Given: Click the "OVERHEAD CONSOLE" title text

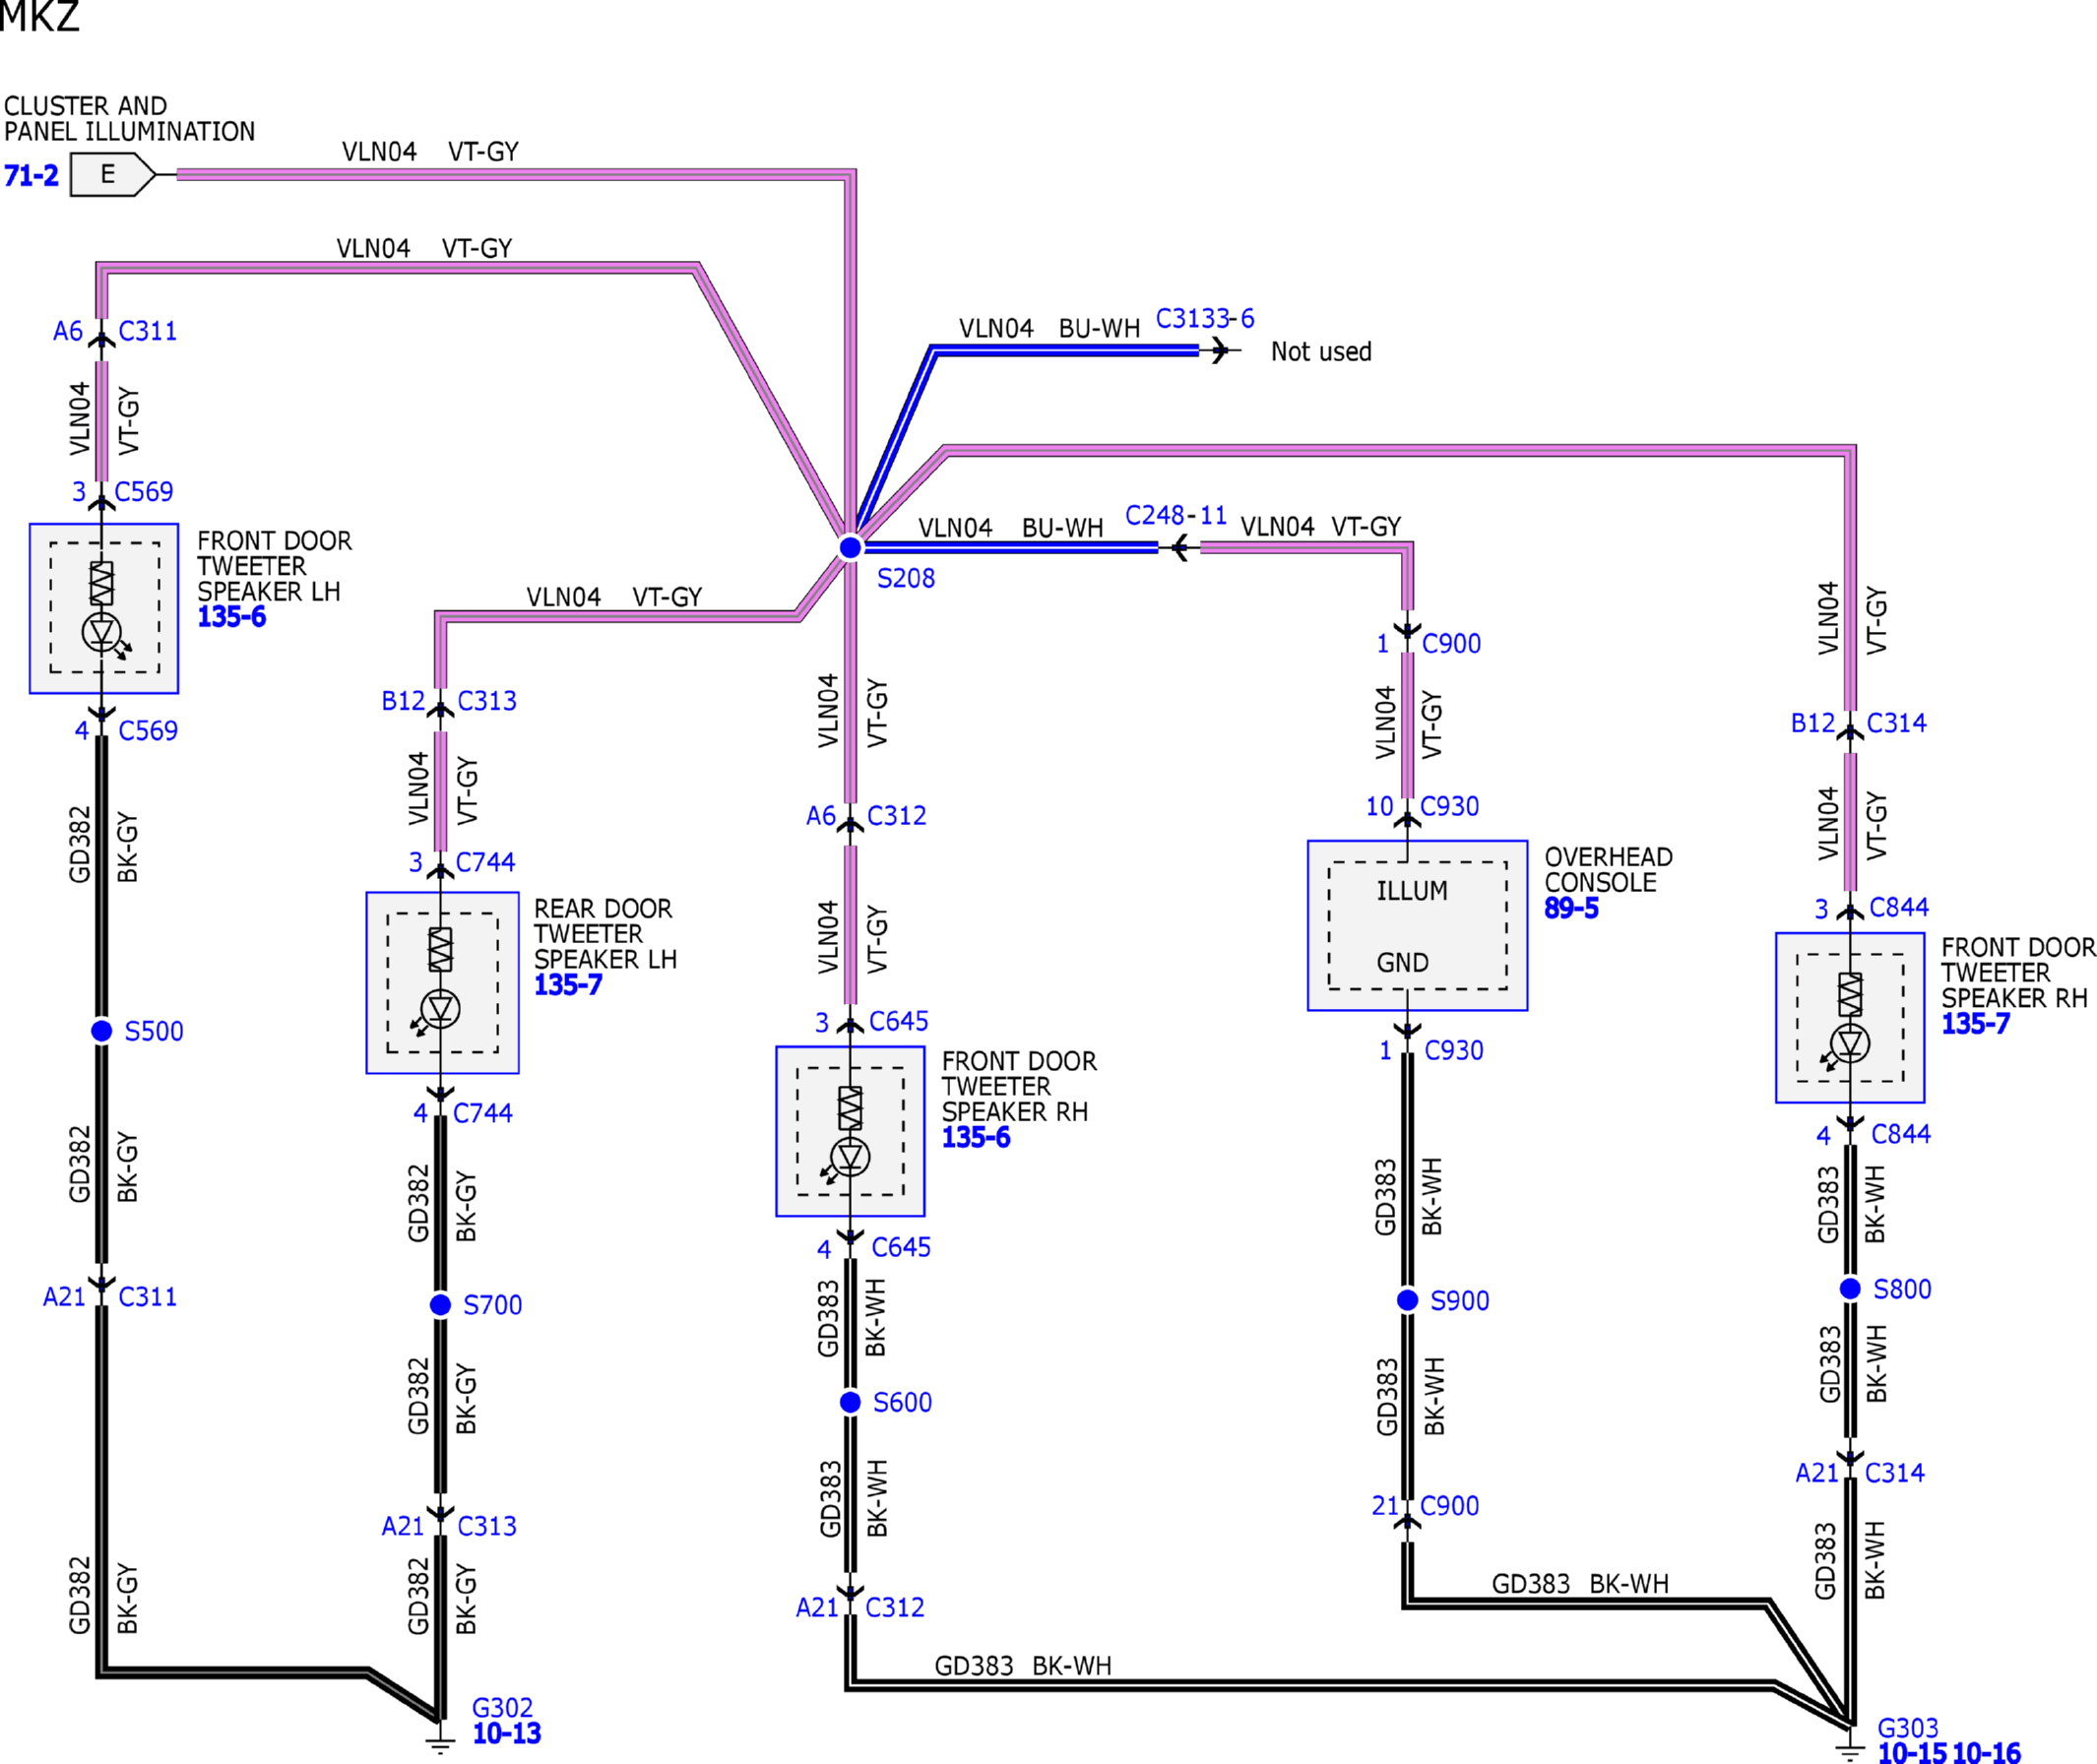Looking at the screenshot, I should (x=1608, y=870).
